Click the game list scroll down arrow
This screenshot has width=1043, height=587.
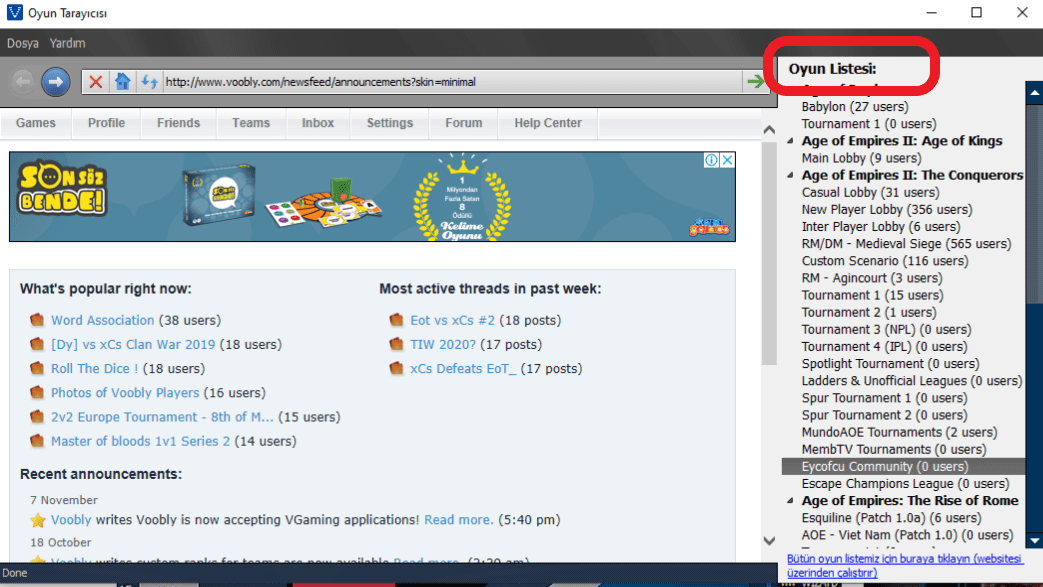click(1034, 541)
